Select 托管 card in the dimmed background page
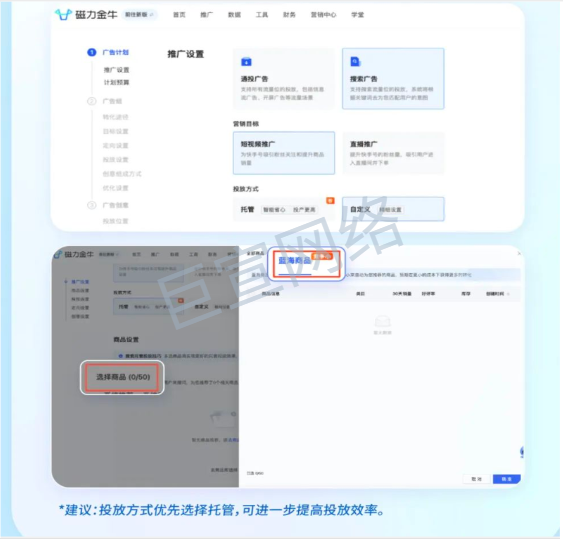The width and height of the screenshot is (563, 540). 149,307
